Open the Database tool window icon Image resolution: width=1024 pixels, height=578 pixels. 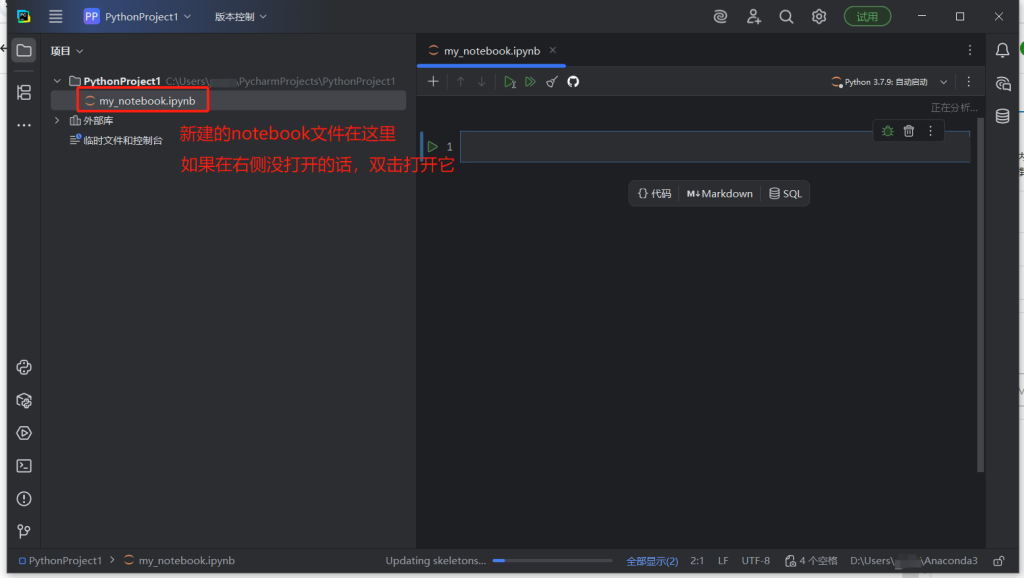[x=1001, y=116]
